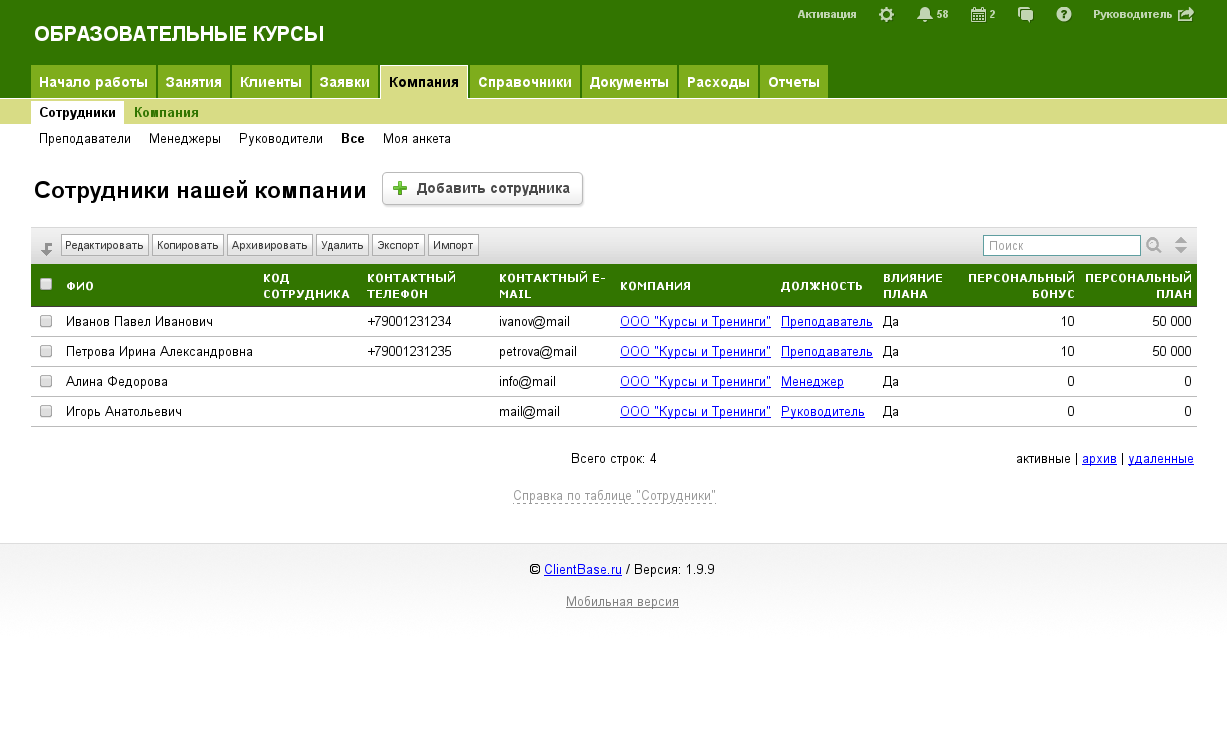This screenshot has height=738, width=1227.
Task: Switch to the Компания sub-tab
Action: coord(166,113)
